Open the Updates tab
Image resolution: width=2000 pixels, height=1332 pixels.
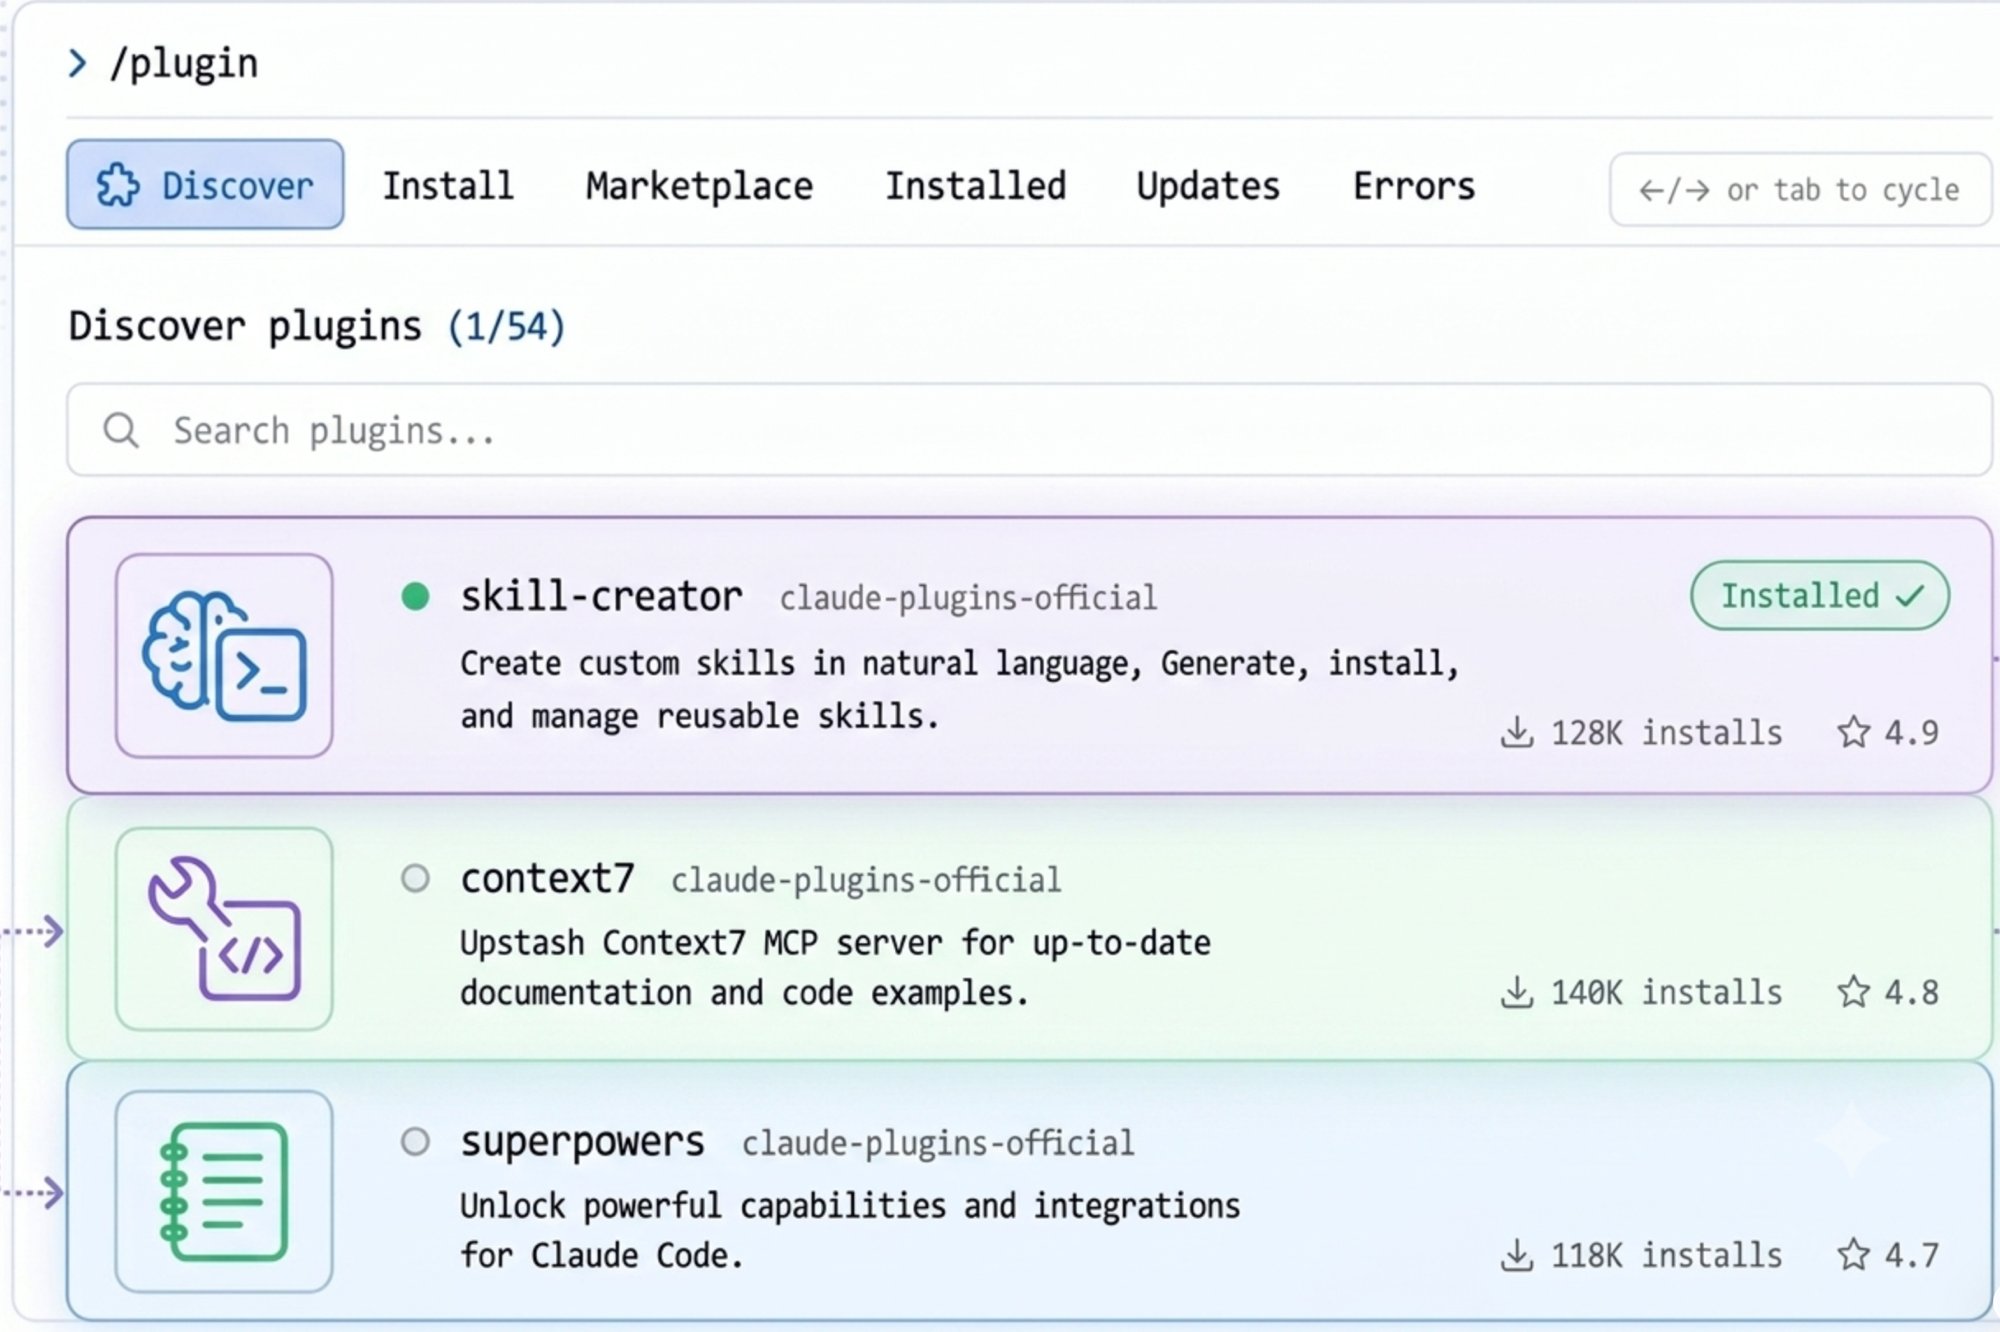[1208, 187]
